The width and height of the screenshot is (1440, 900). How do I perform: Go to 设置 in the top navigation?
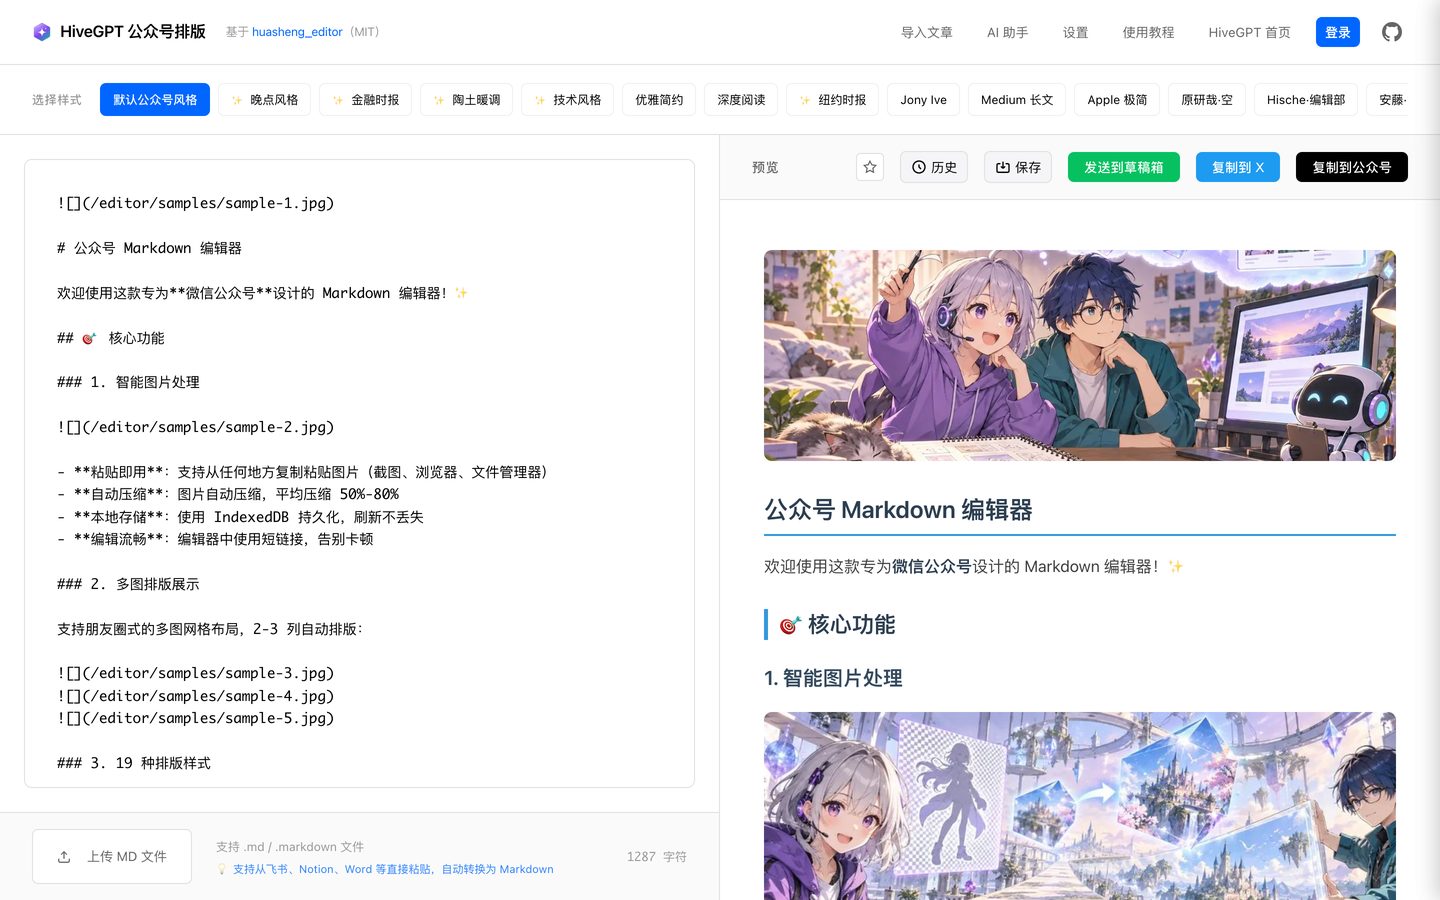tap(1076, 32)
